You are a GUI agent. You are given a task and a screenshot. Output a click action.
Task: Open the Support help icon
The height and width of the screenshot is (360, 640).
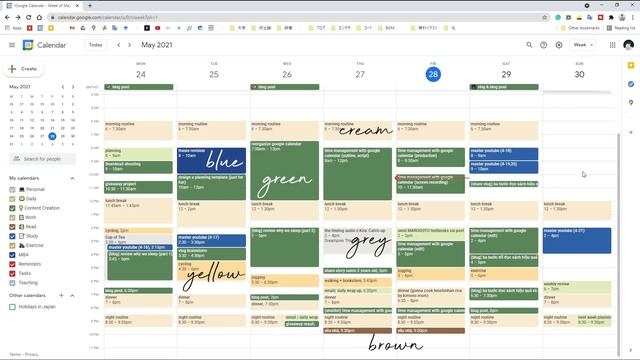544,45
